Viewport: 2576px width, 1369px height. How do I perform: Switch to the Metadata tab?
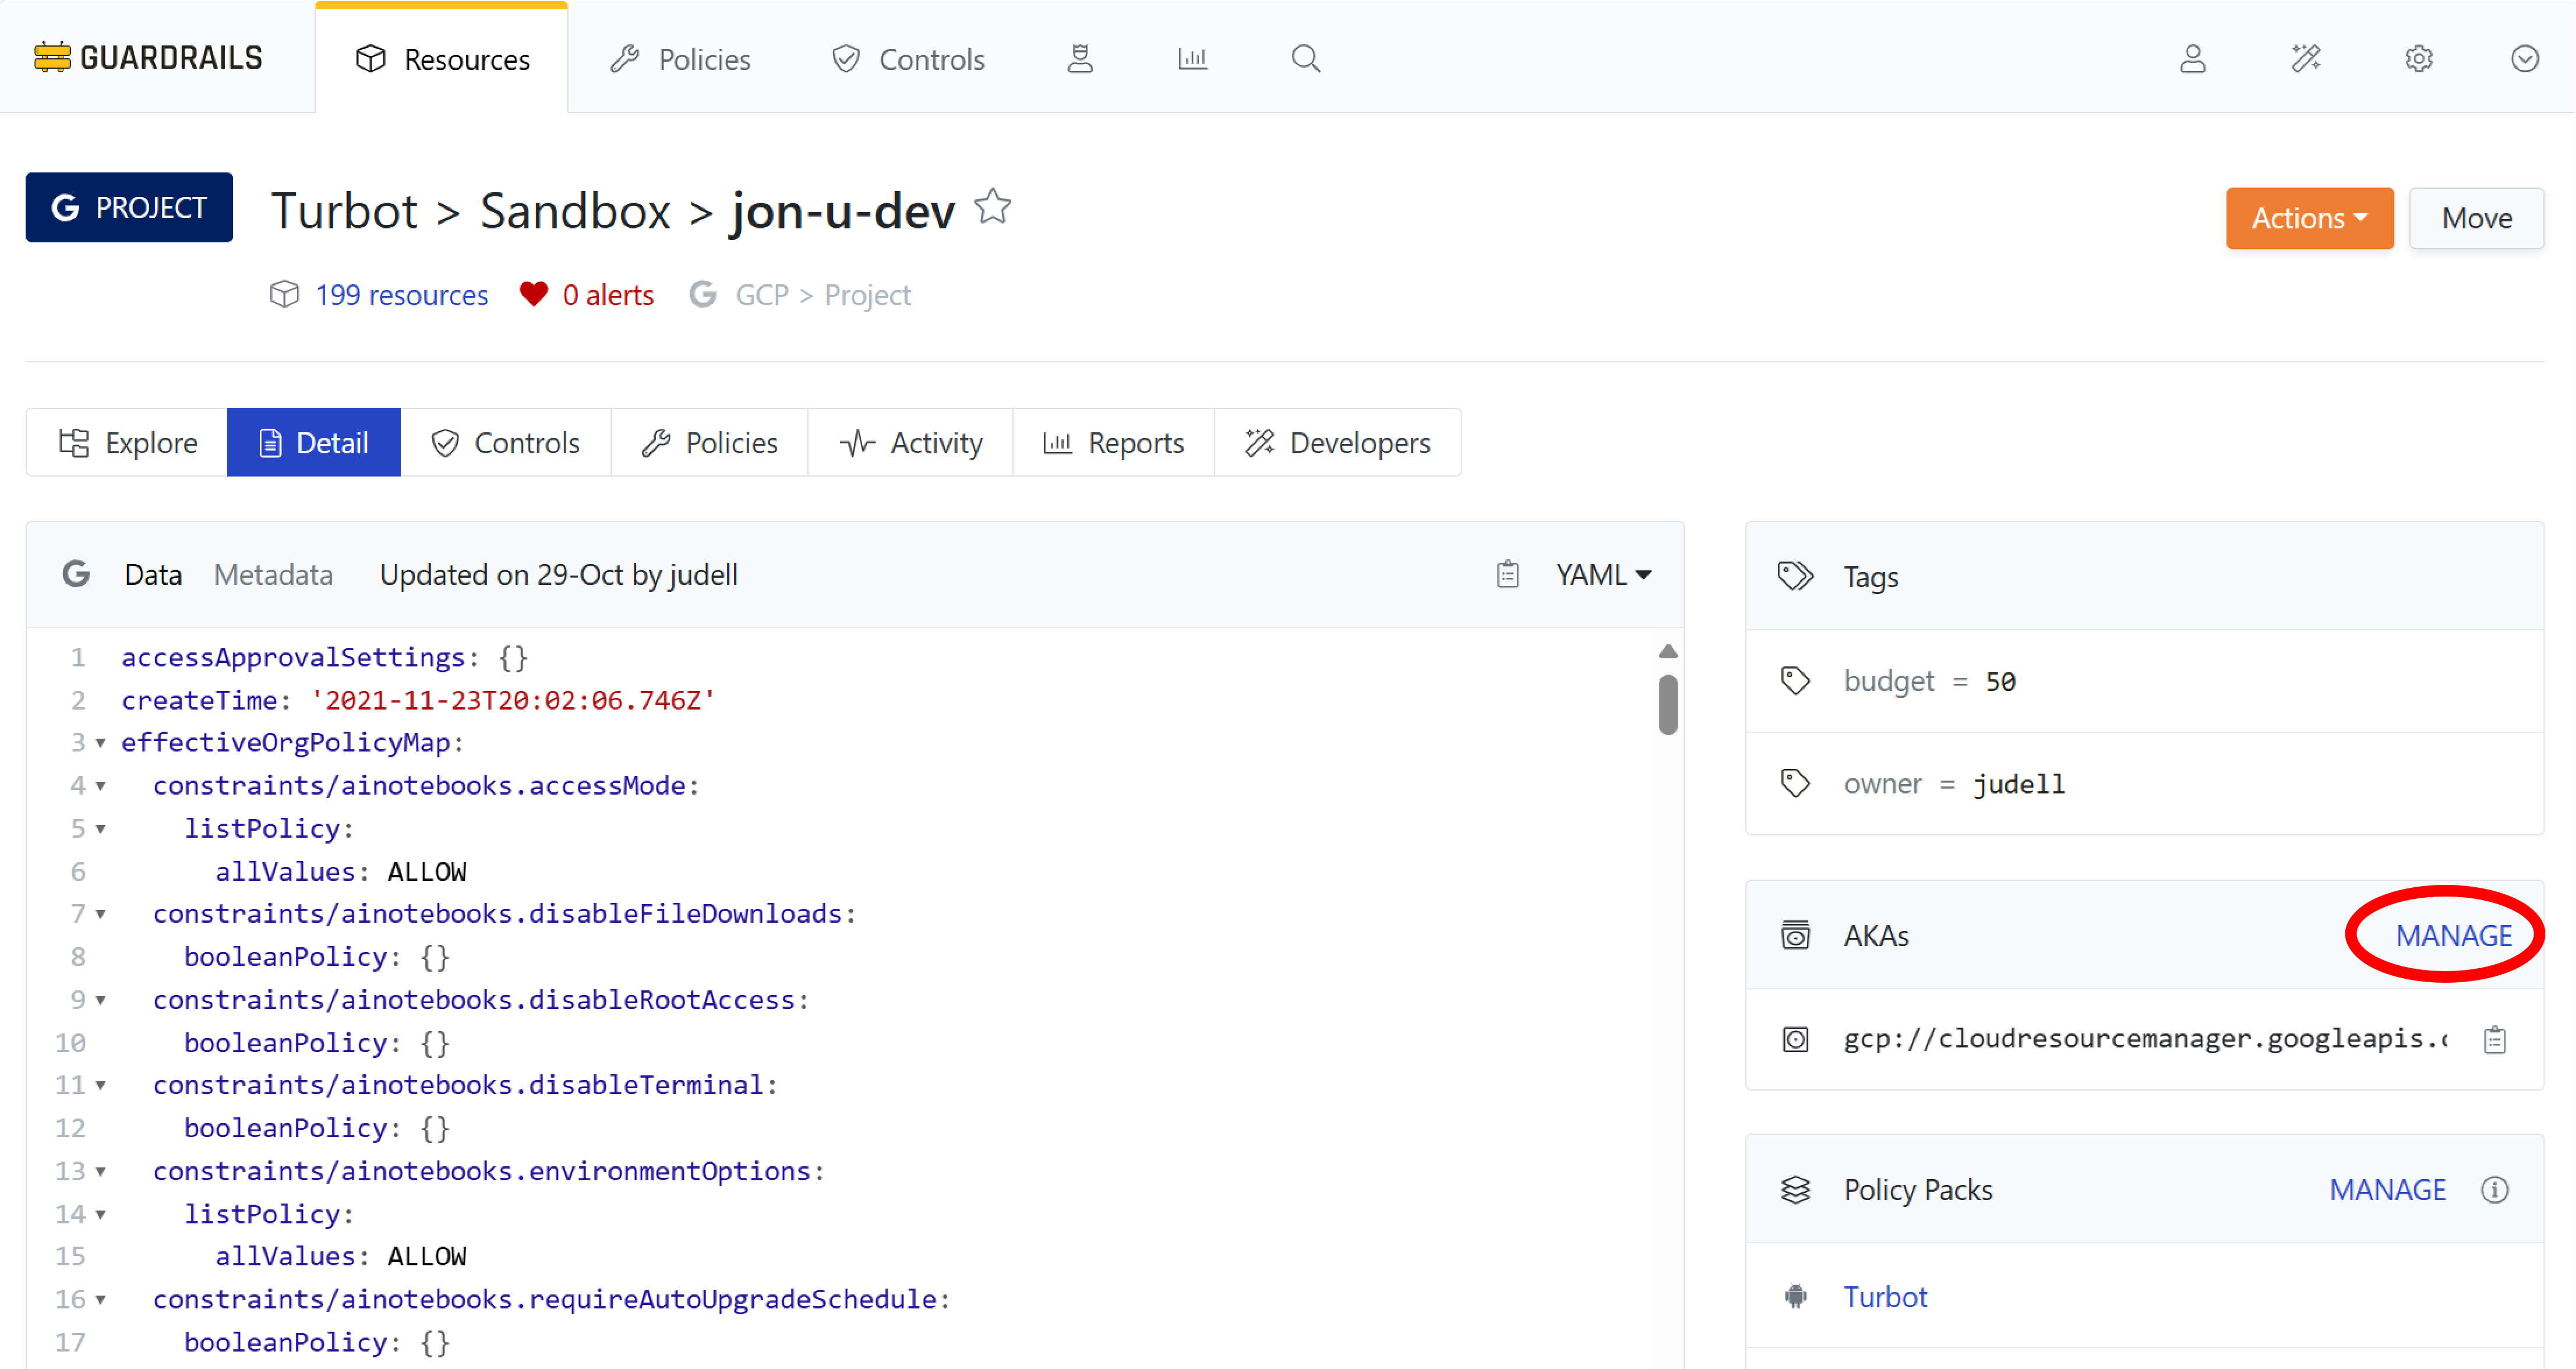pyautogui.click(x=273, y=575)
